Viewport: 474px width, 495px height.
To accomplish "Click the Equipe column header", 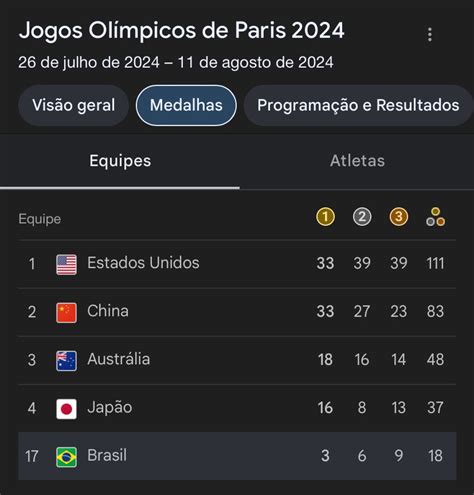I will tap(40, 219).
